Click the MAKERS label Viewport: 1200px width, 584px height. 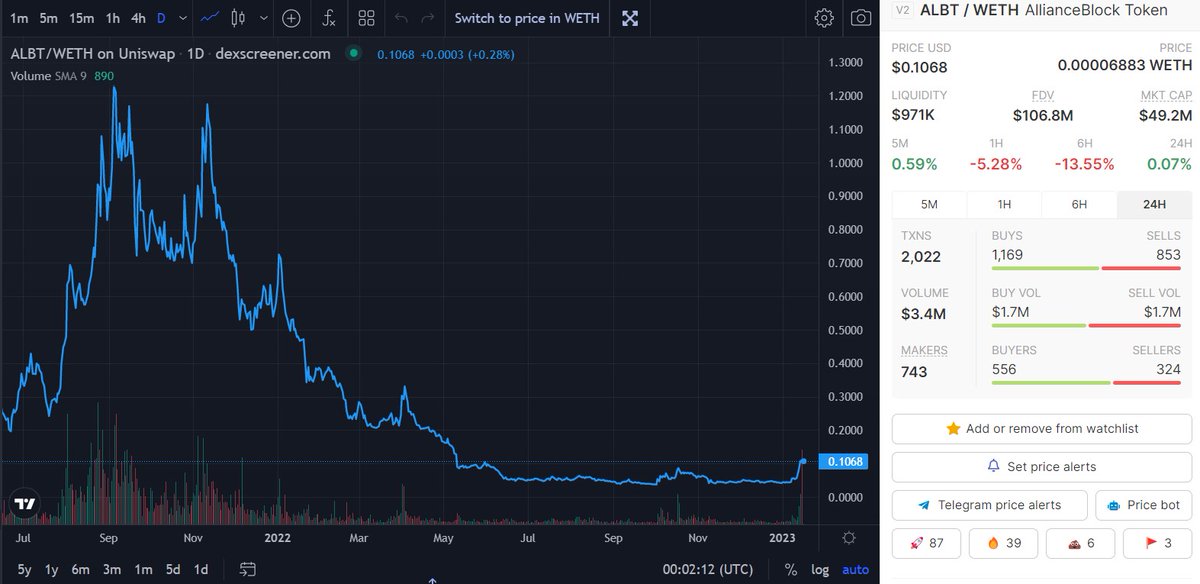point(924,351)
